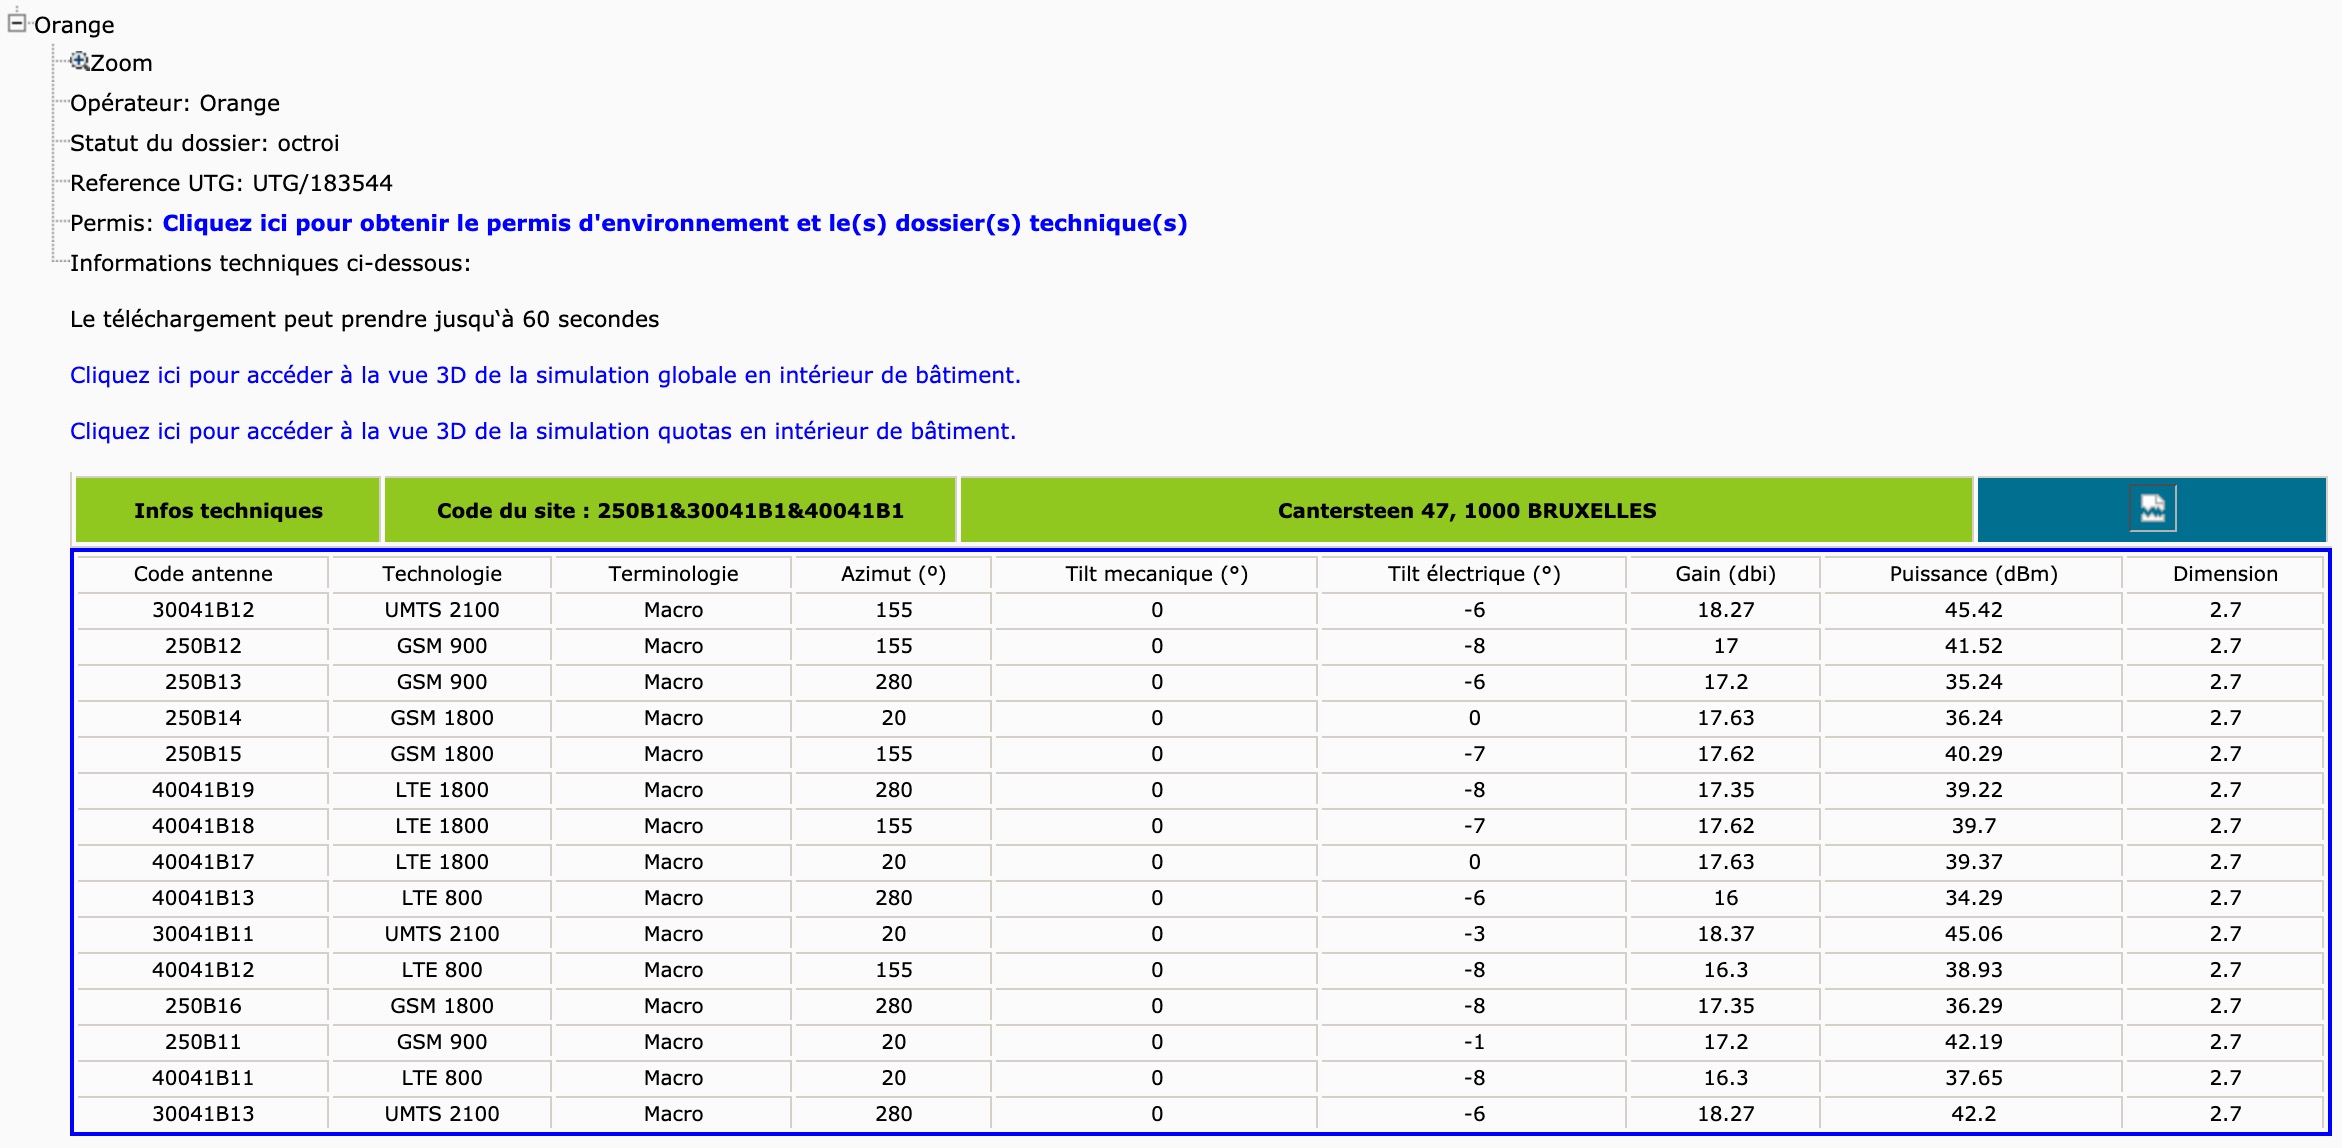This screenshot has height=1148, width=2342.
Task: Click the Technologie column header
Action: (x=442, y=574)
